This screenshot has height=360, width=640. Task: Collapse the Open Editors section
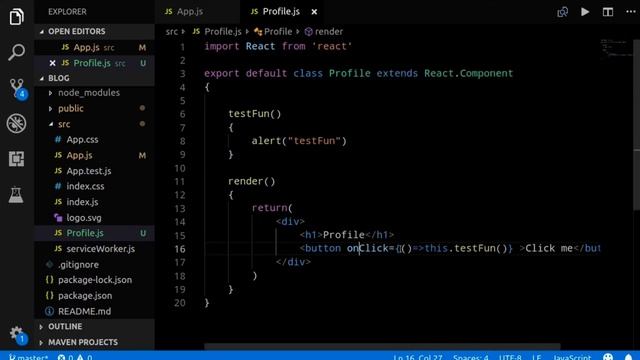click(x=94, y=31)
